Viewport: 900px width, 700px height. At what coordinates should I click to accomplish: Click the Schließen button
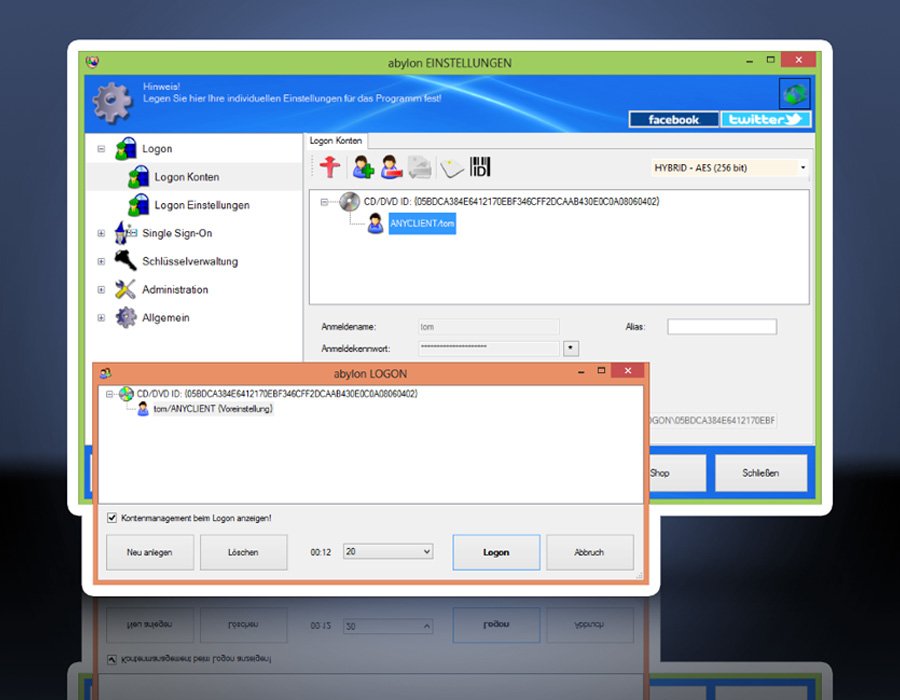[761, 473]
